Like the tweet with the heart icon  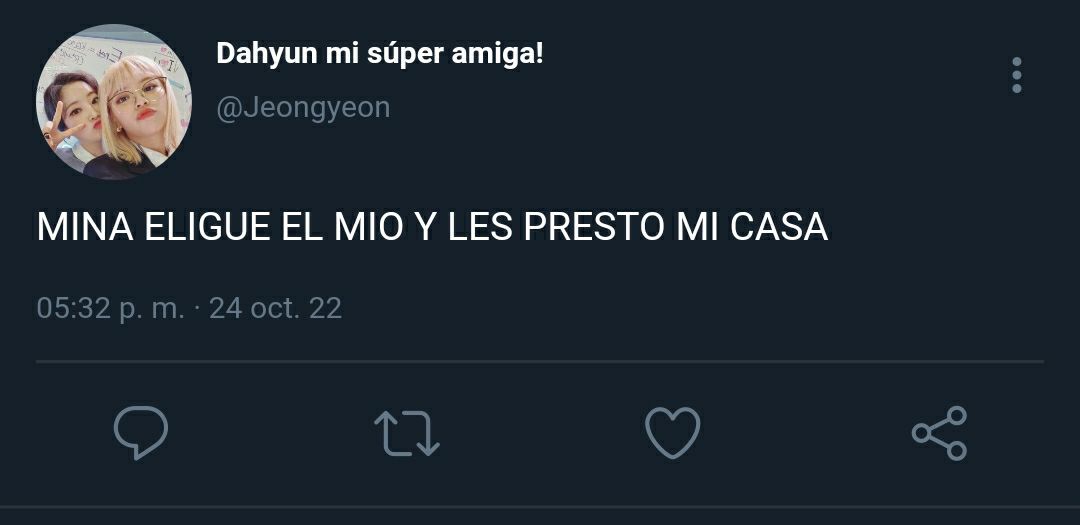tap(672, 433)
